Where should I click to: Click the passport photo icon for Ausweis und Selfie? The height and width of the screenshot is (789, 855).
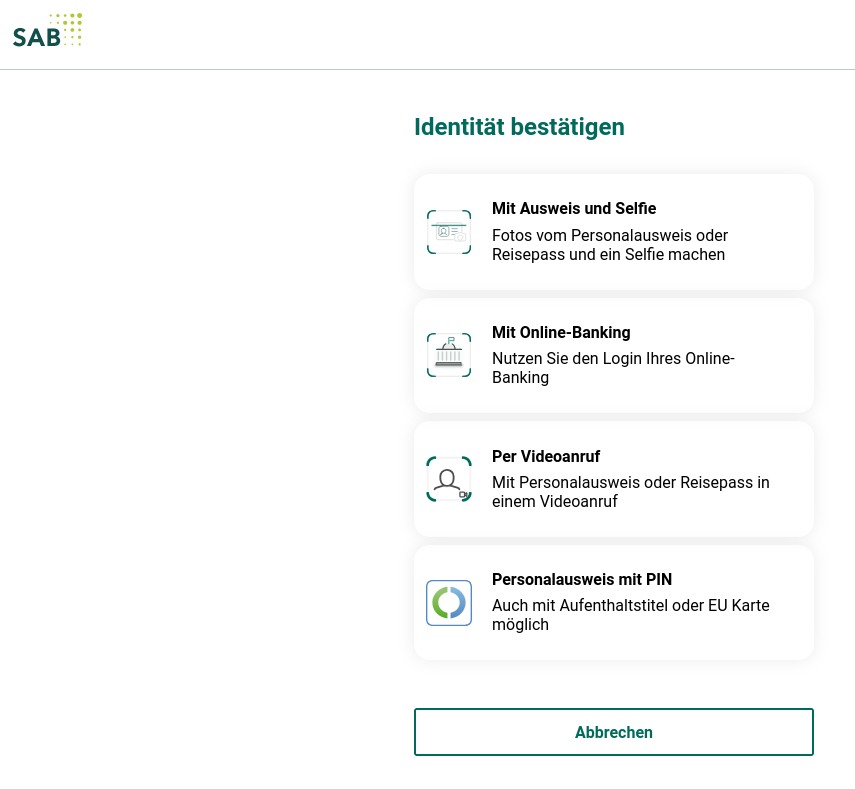click(x=449, y=231)
